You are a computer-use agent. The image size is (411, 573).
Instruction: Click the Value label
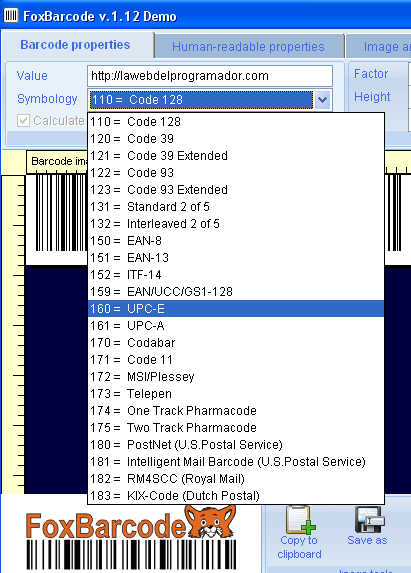tap(32, 76)
